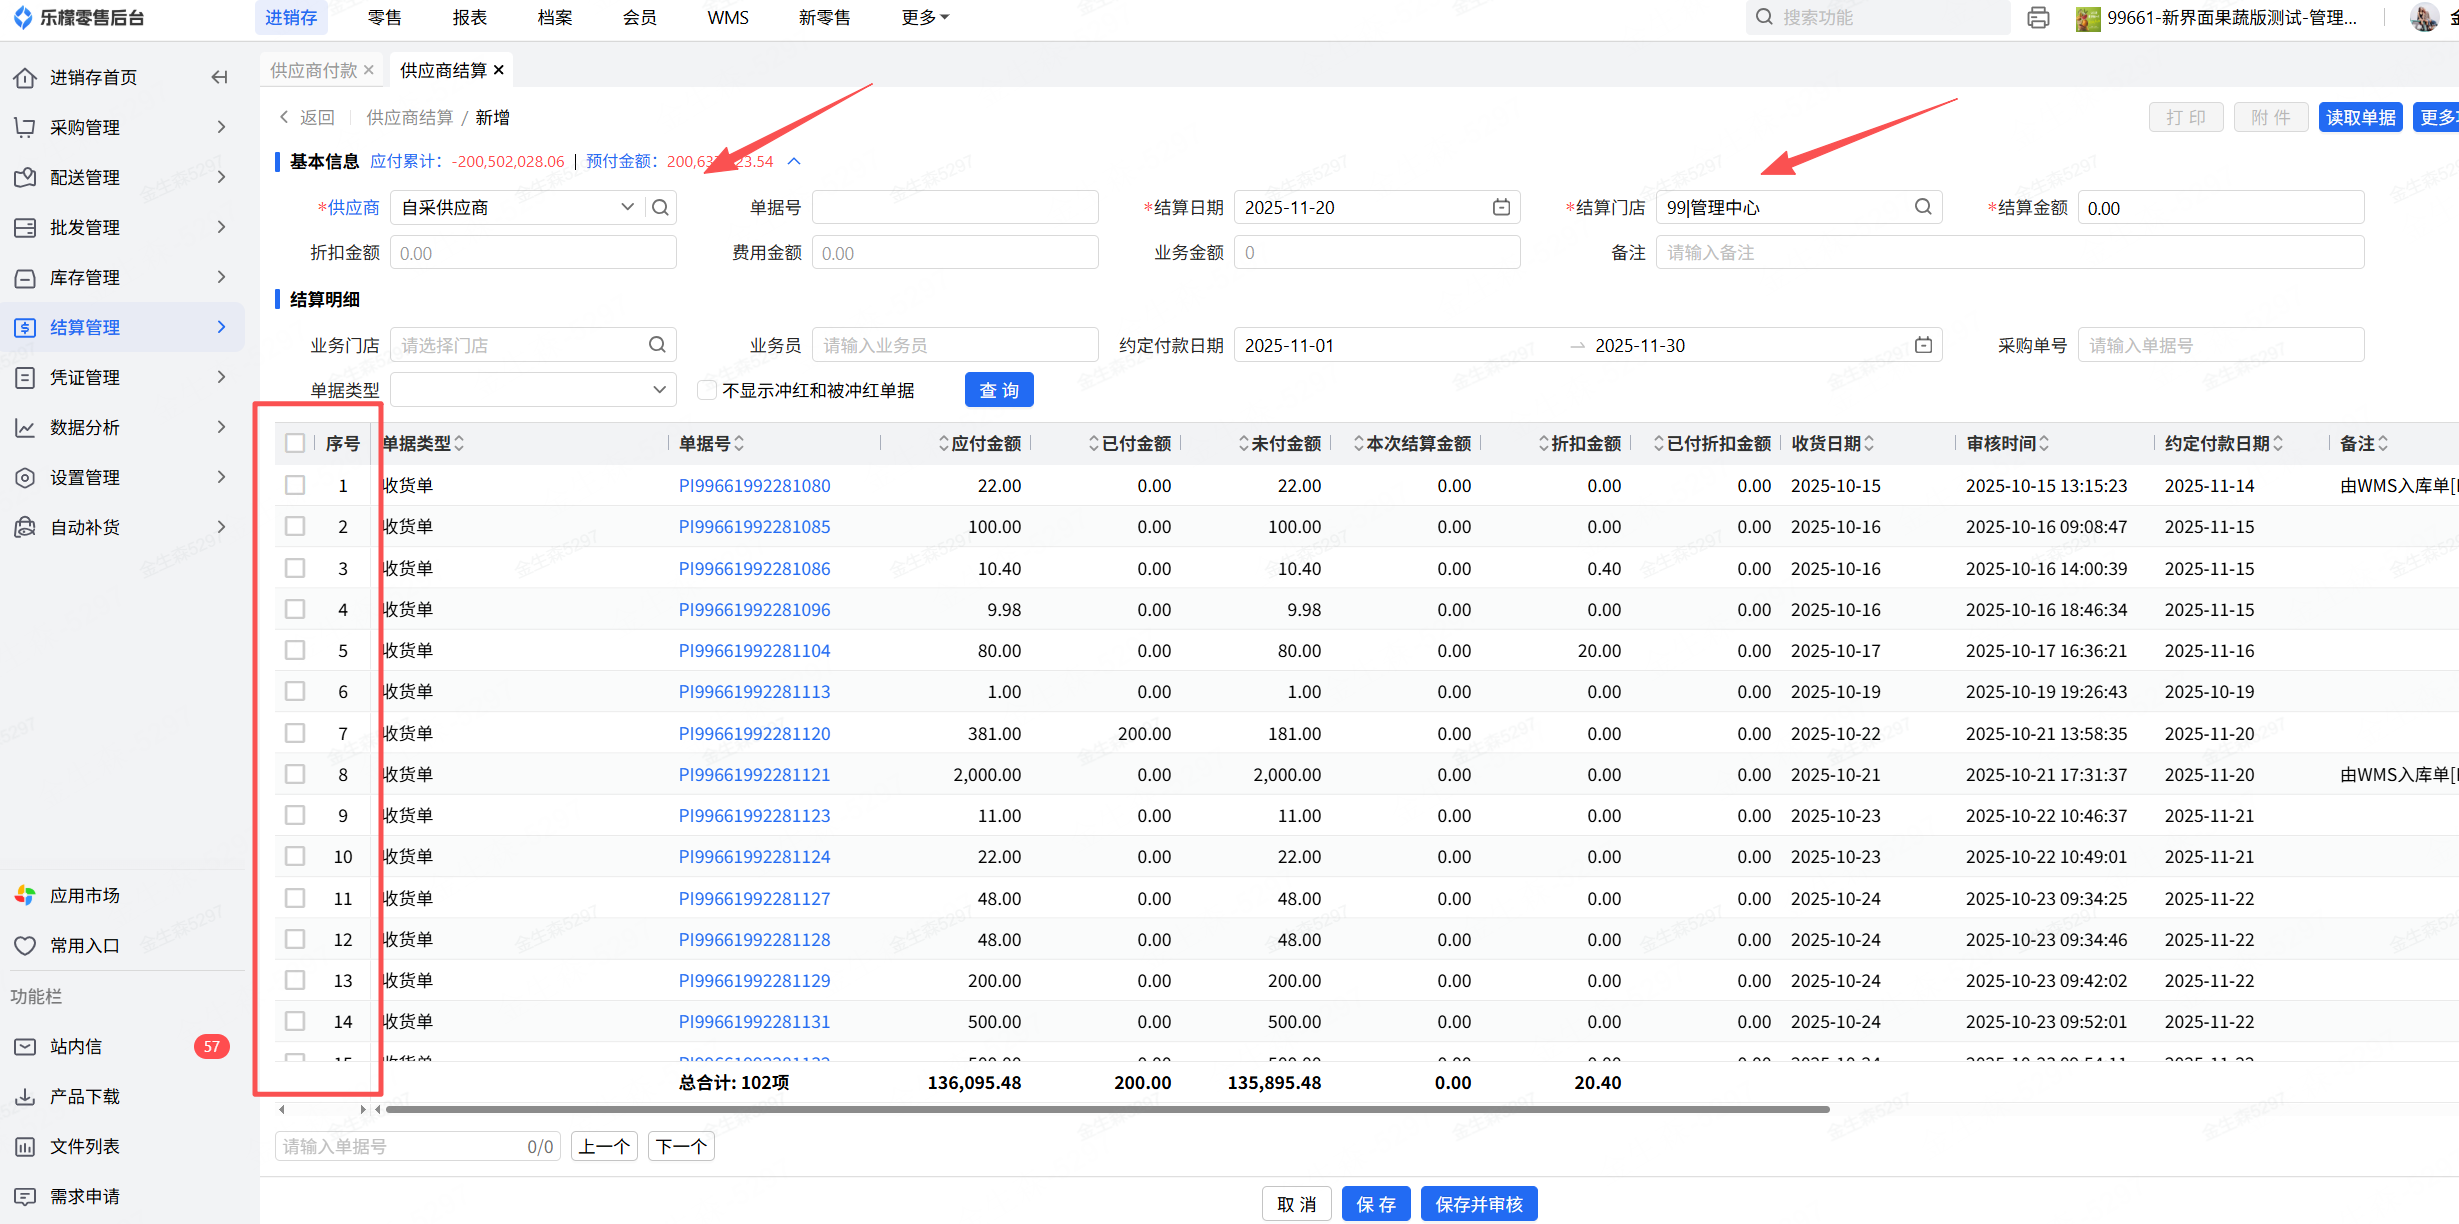This screenshot has height=1224, width=2459.
Task: Check the select-all header checkbox
Action: 295,443
